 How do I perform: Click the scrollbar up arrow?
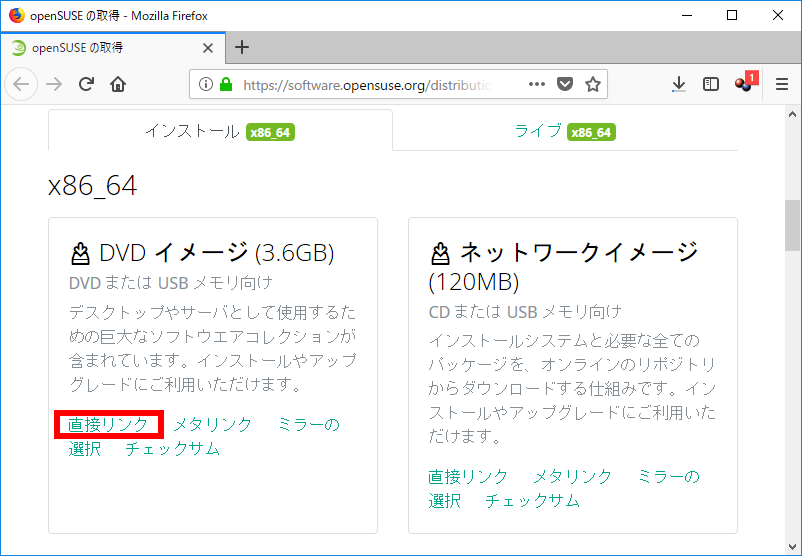point(793,115)
